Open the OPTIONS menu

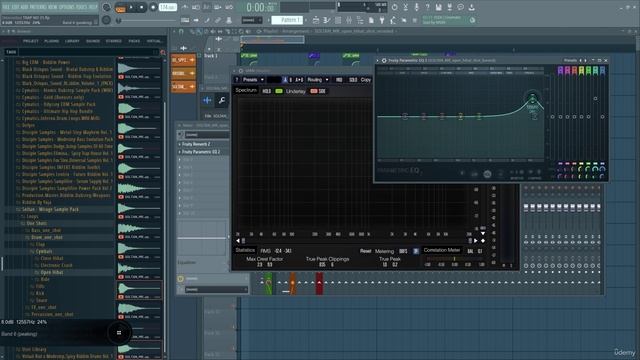pyautogui.click(x=67, y=7)
